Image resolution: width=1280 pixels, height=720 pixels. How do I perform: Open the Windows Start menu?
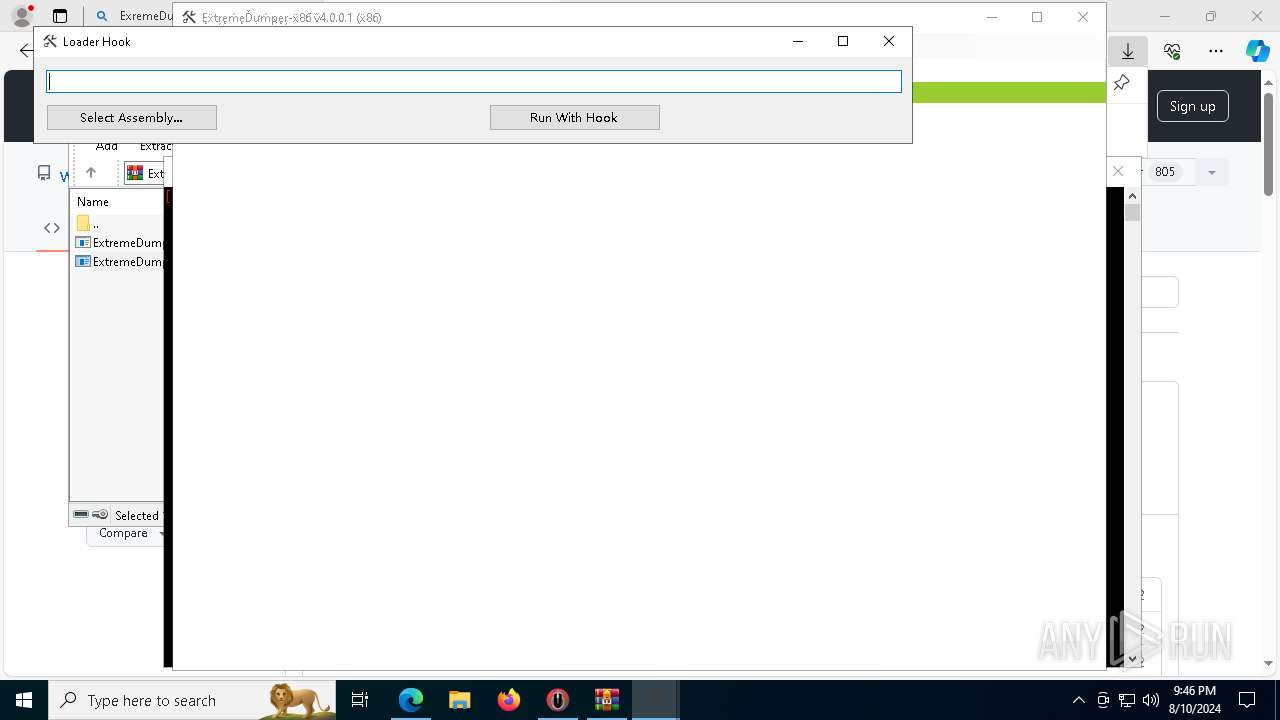(24, 700)
